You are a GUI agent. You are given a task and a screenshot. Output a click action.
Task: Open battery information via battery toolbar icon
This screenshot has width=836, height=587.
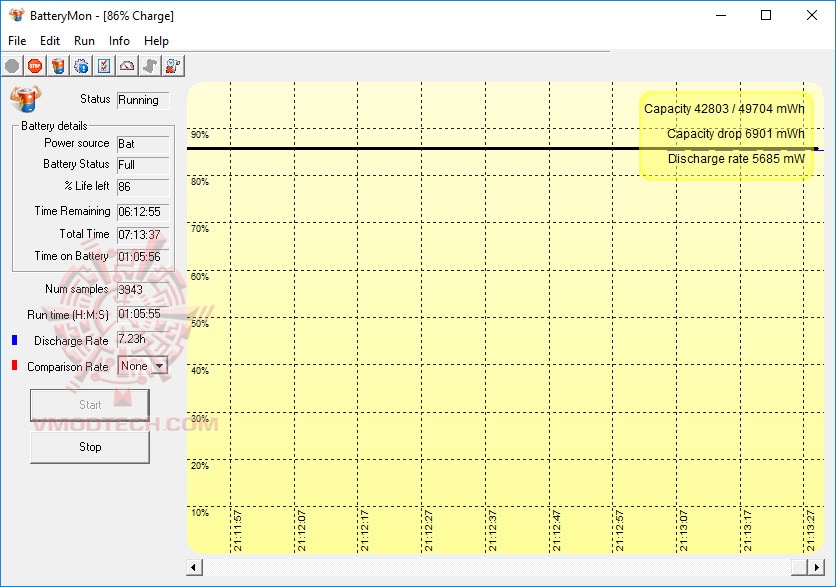(x=58, y=66)
